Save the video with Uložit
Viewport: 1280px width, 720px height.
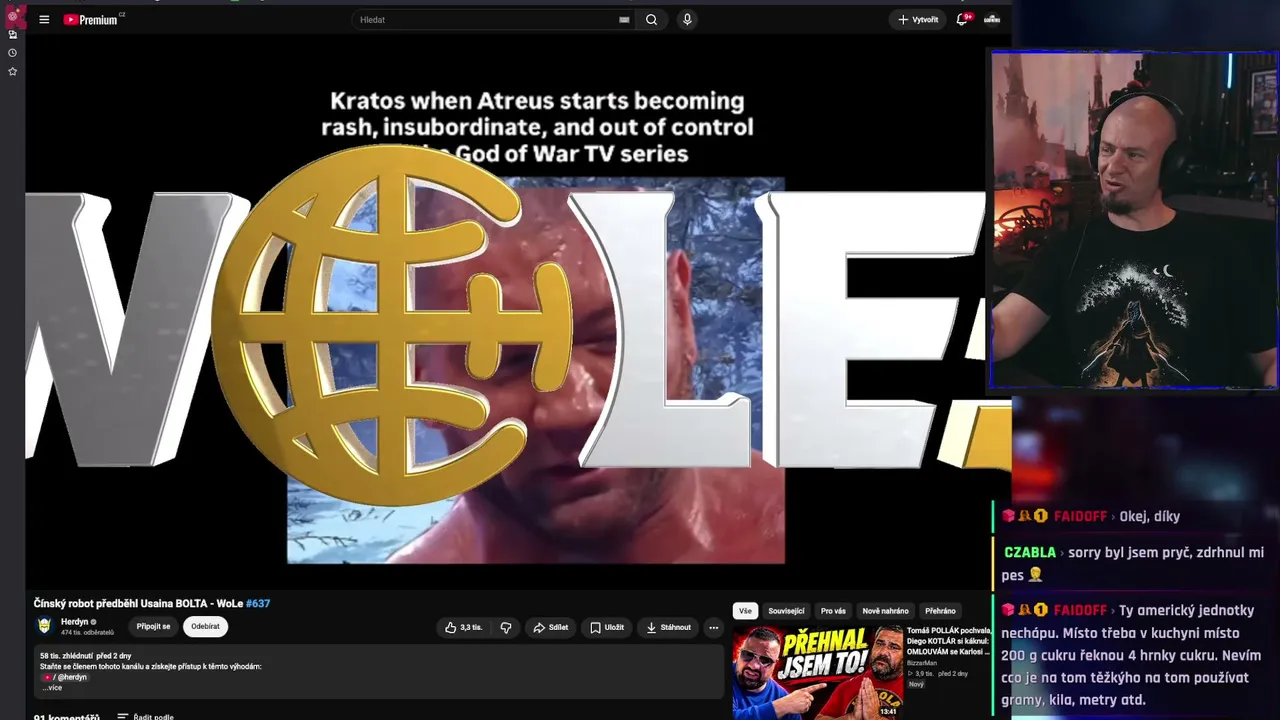(x=606, y=627)
